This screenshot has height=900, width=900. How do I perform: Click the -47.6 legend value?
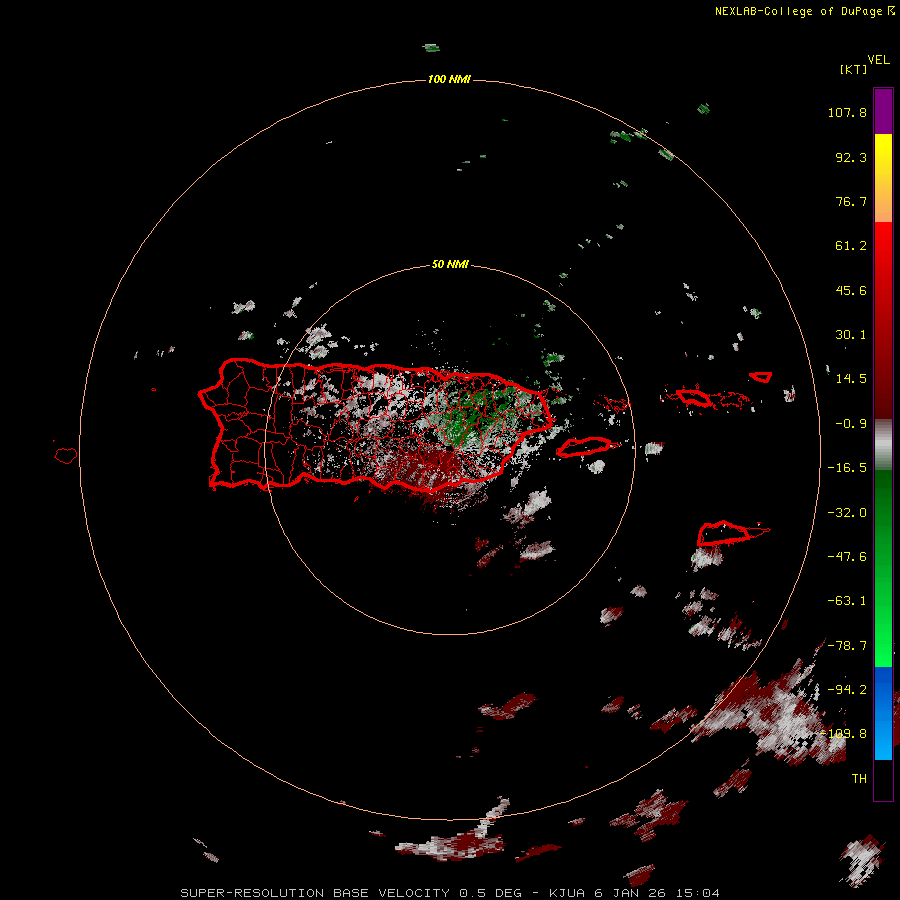847,557
